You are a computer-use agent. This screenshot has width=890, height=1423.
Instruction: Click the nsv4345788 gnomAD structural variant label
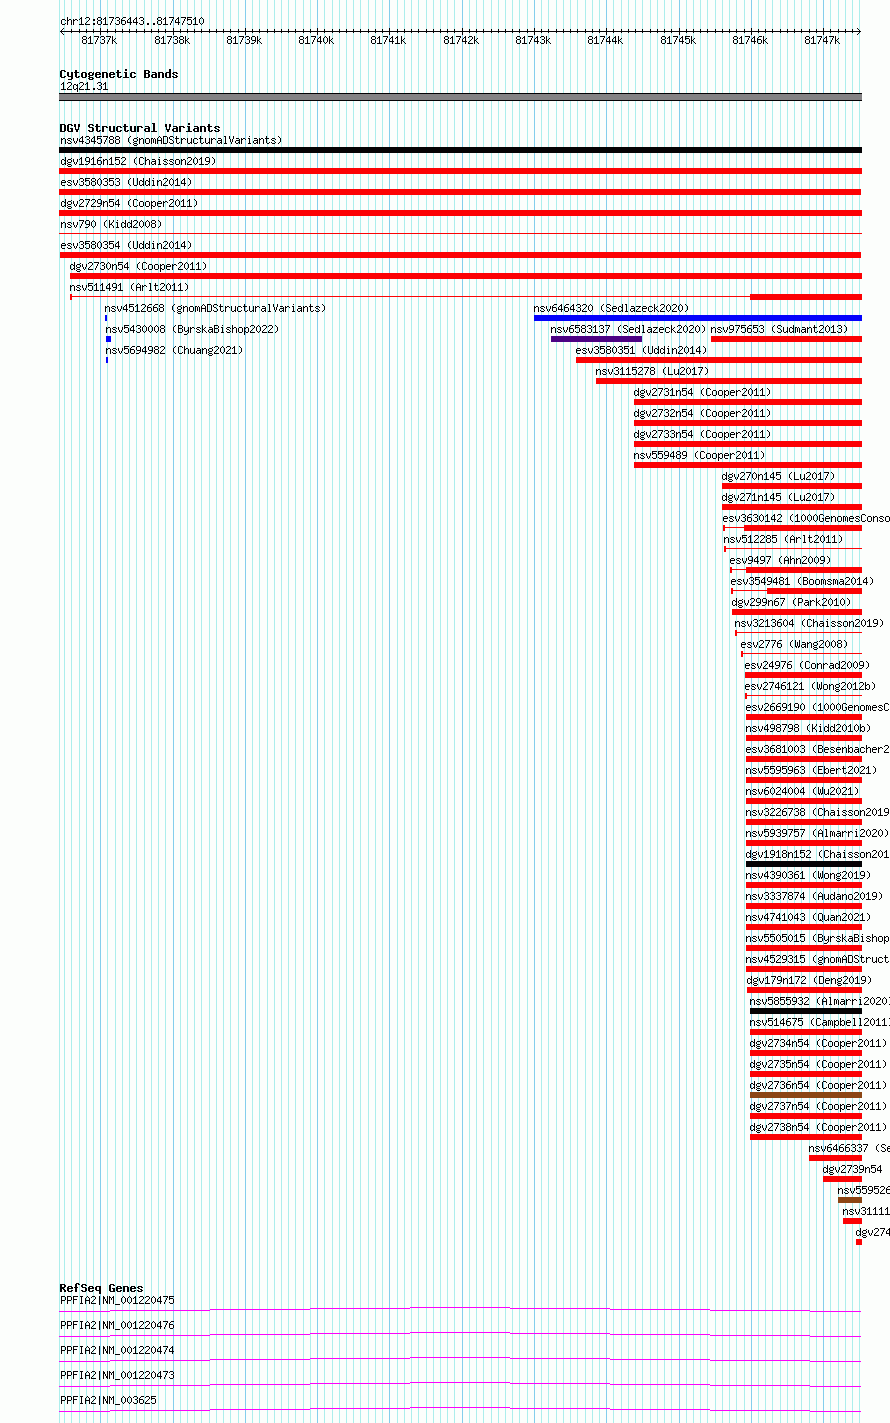click(171, 140)
